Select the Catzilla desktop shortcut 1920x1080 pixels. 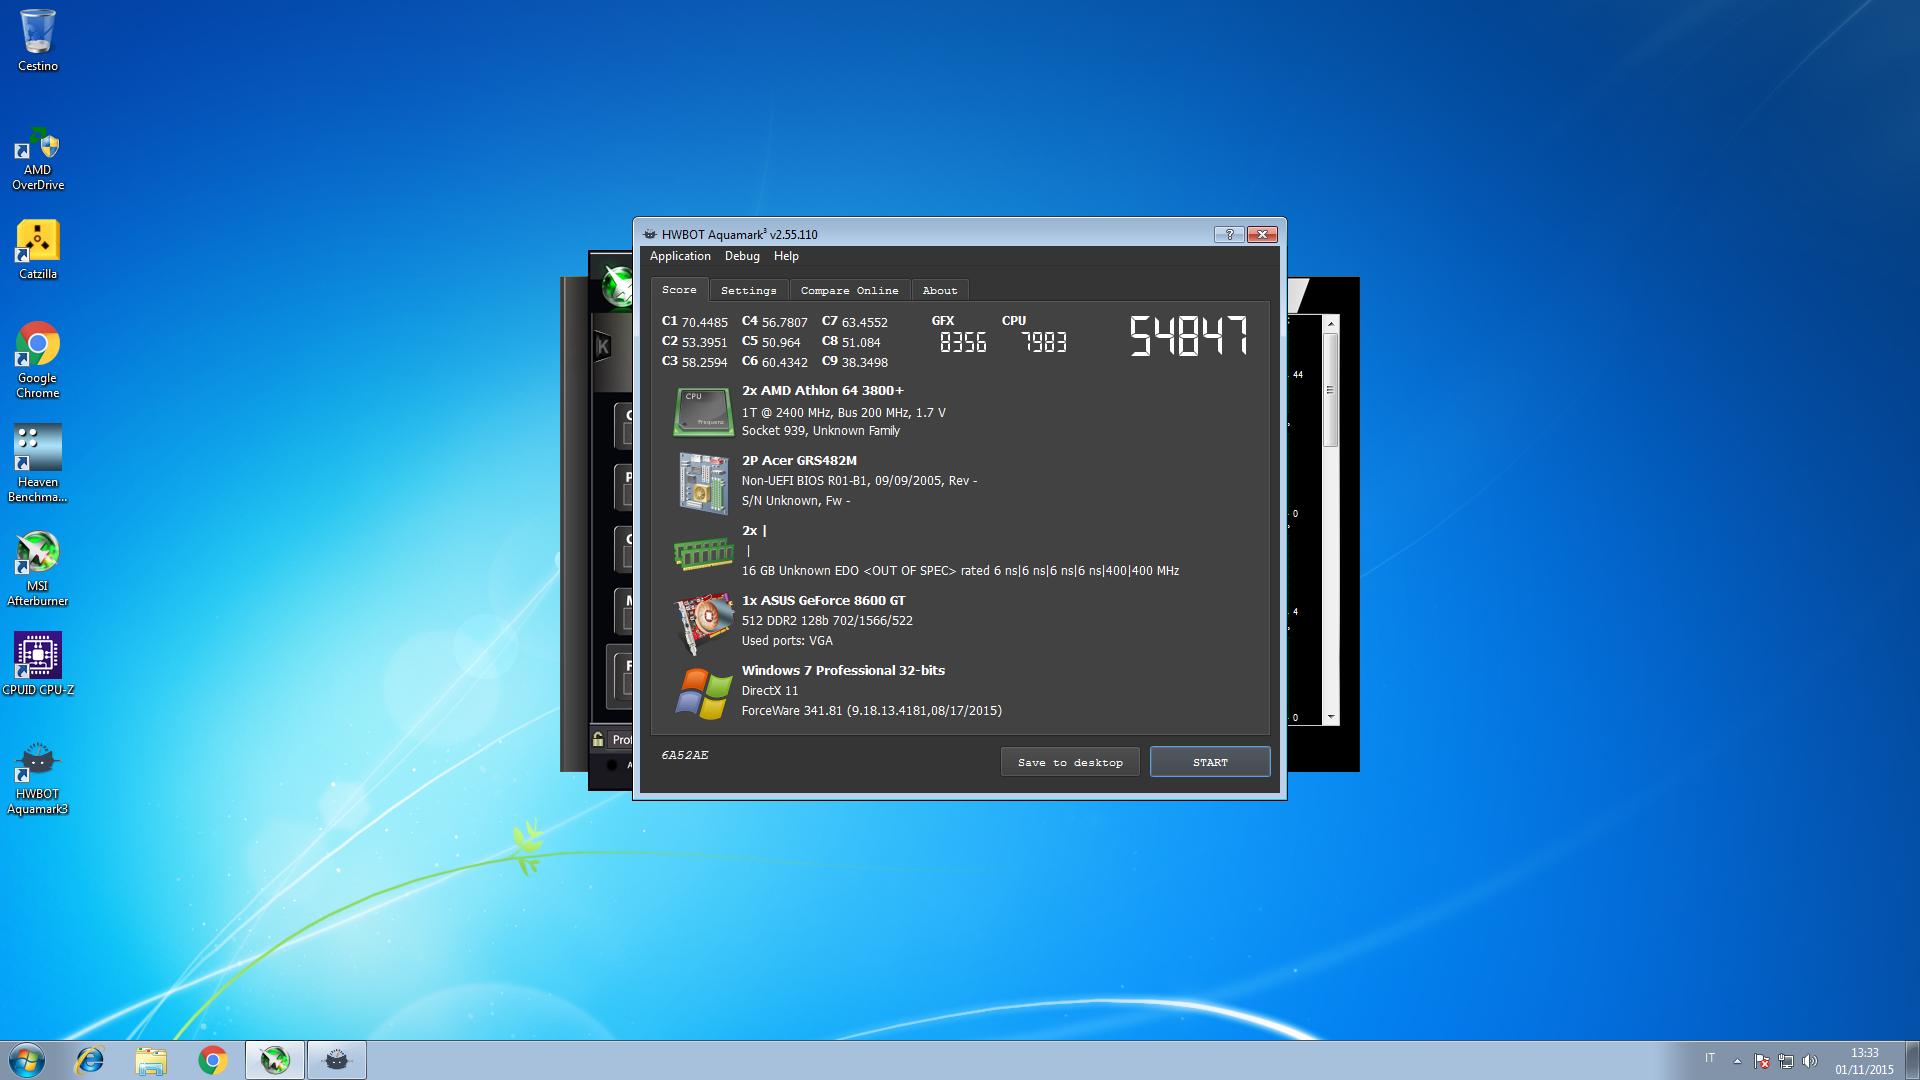38,250
